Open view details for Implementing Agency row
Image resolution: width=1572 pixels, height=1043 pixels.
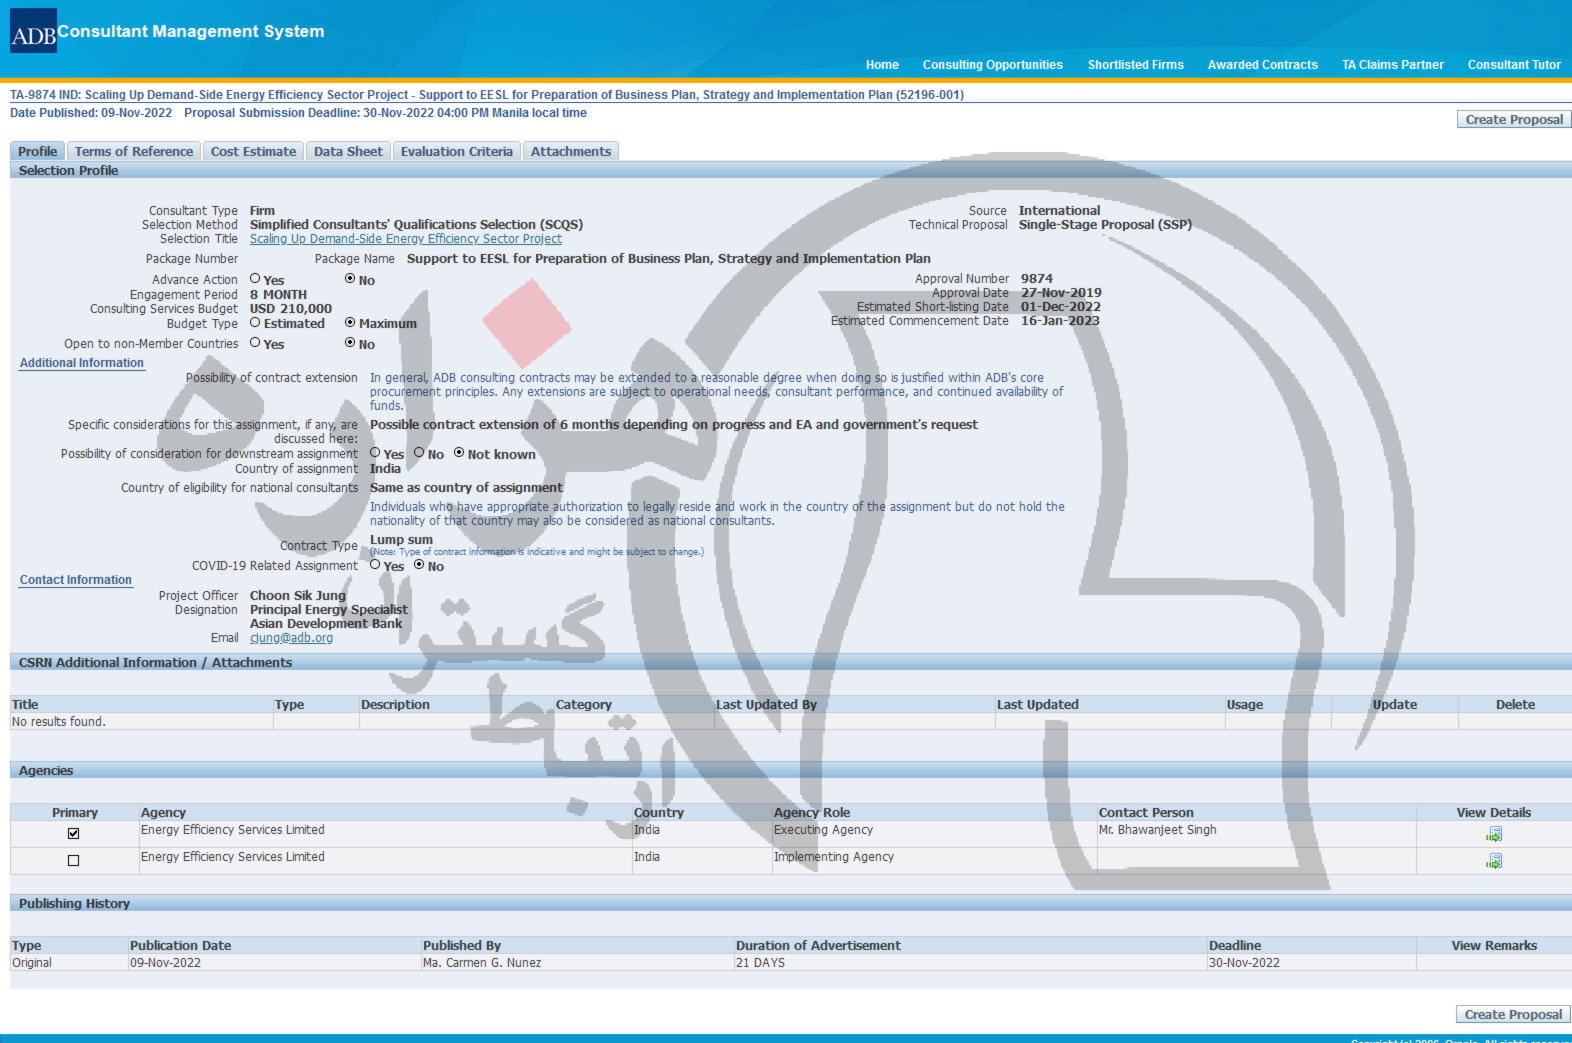point(1494,861)
